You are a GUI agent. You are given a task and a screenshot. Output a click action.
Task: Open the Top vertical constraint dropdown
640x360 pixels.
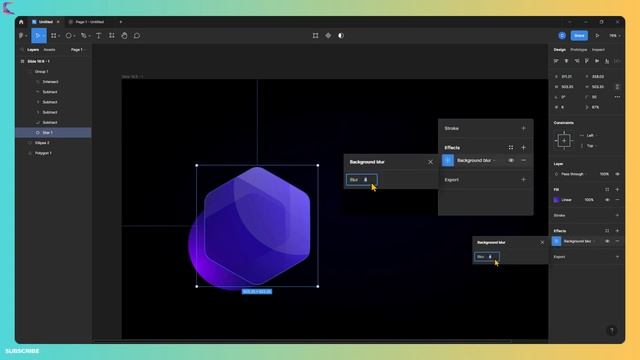(592, 146)
